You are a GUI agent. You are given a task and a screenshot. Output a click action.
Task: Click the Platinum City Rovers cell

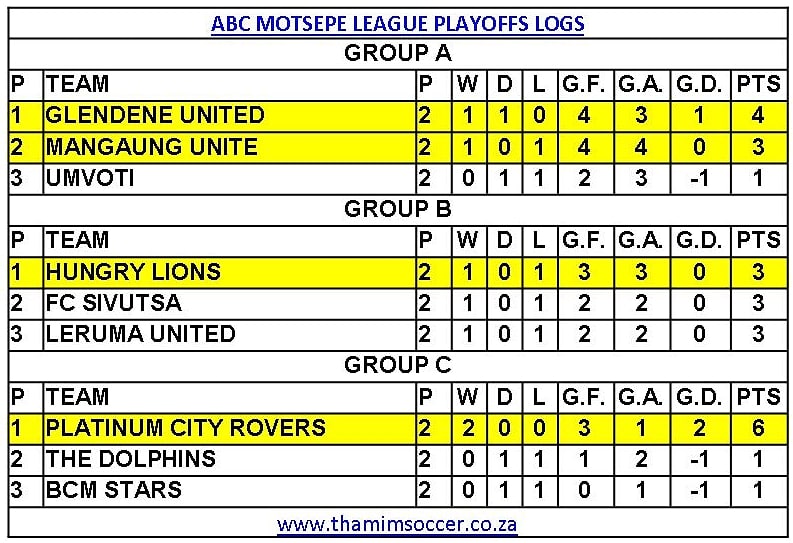click(186, 428)
